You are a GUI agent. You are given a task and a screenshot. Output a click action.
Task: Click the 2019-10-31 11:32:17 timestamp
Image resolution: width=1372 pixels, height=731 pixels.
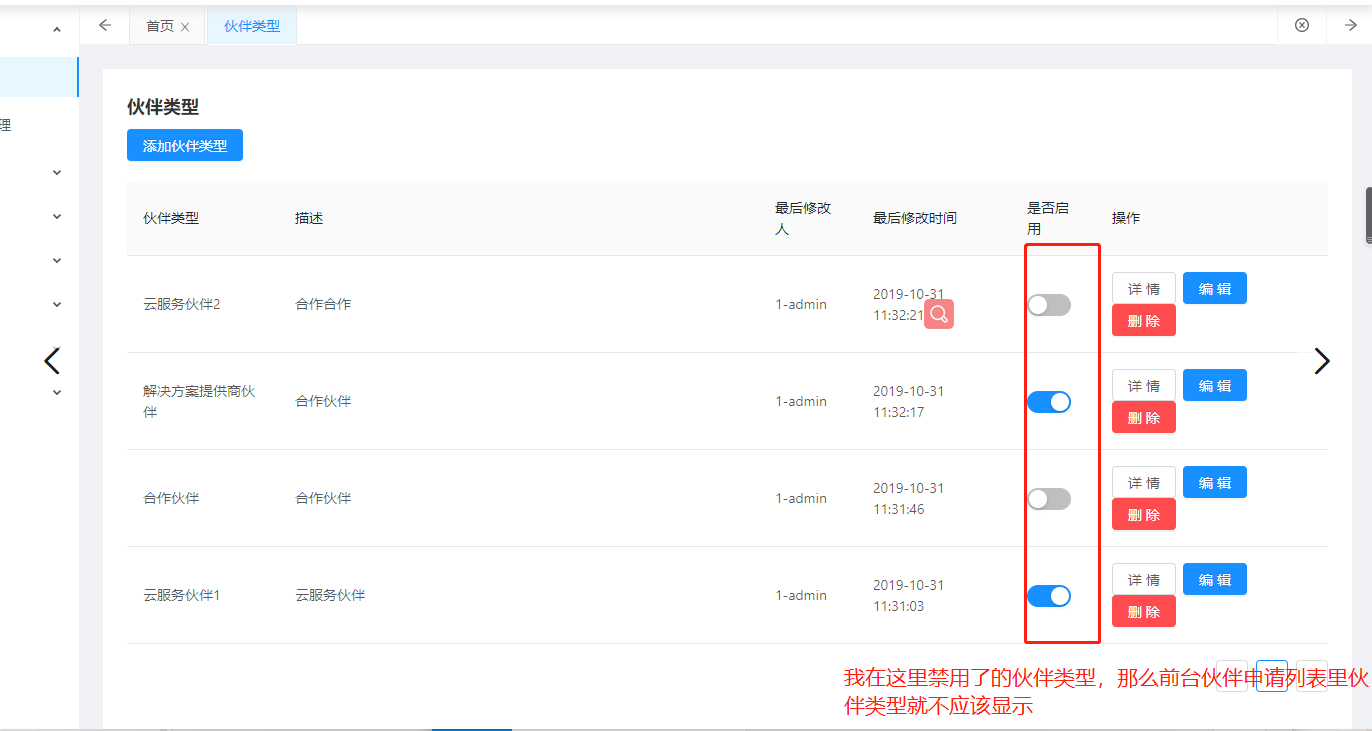(x=908, y=401)
